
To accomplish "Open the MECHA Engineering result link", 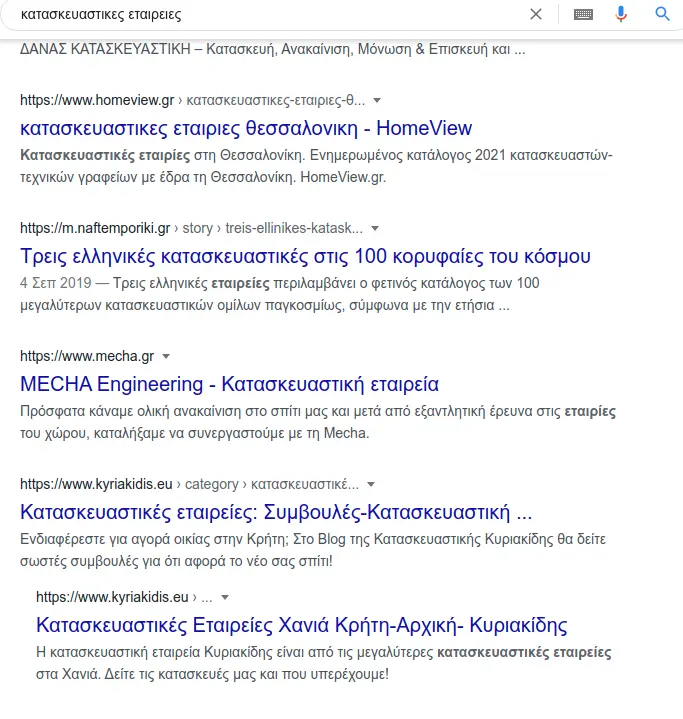I will [x=229, y=384].
